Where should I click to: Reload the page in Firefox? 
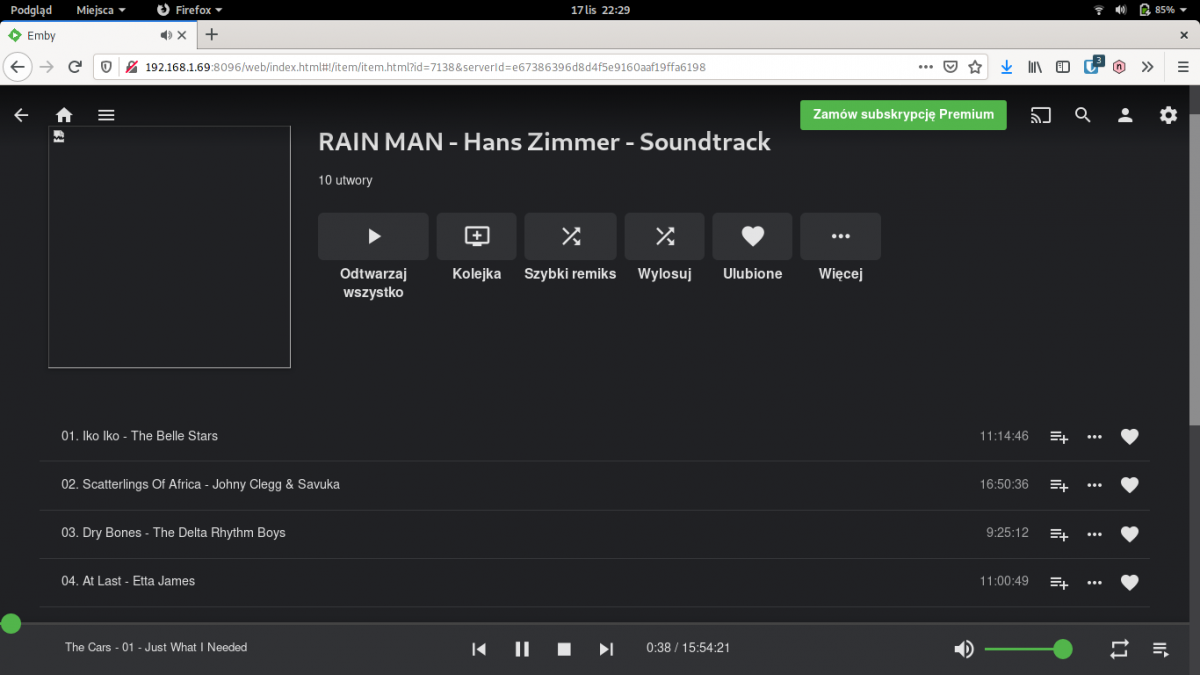pos(75,67)
